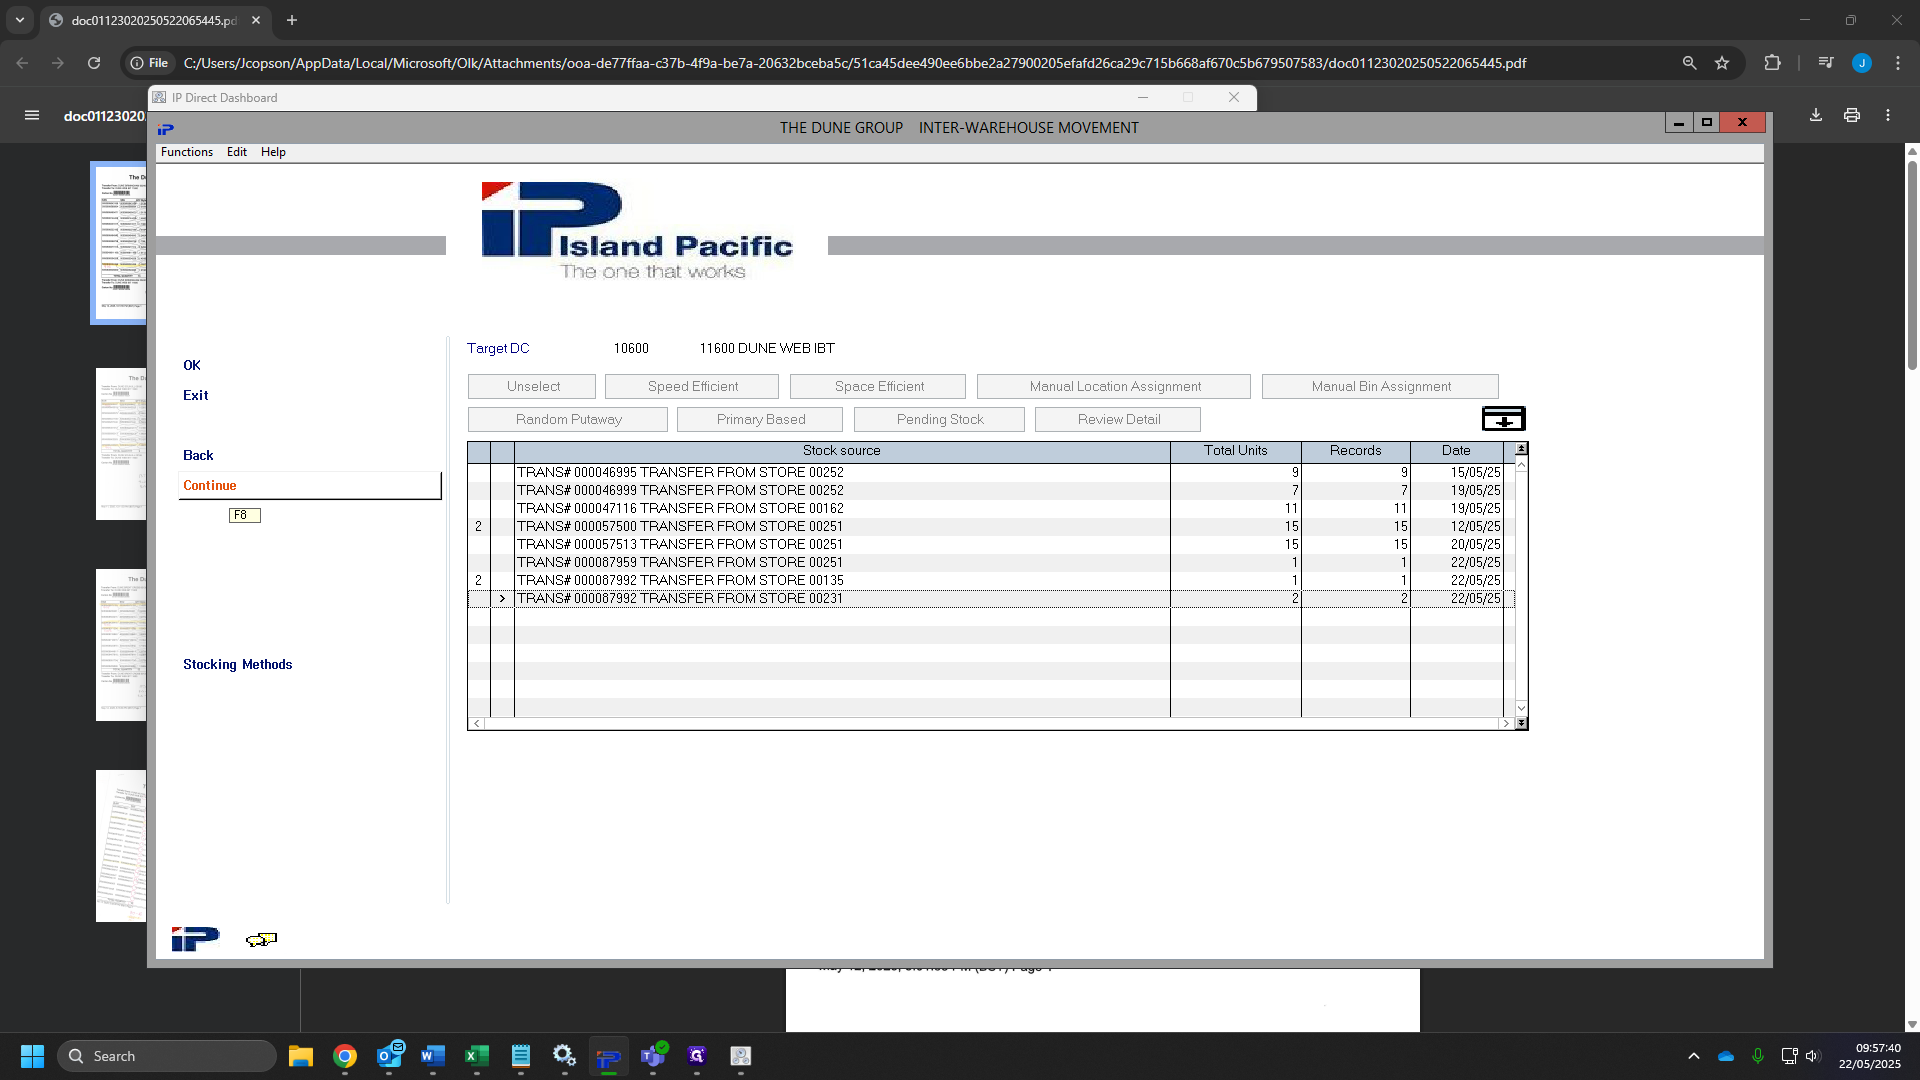Click the IP icon in the window title bar
This screenshot has width=1920, height=1080.
coord(166,129)
